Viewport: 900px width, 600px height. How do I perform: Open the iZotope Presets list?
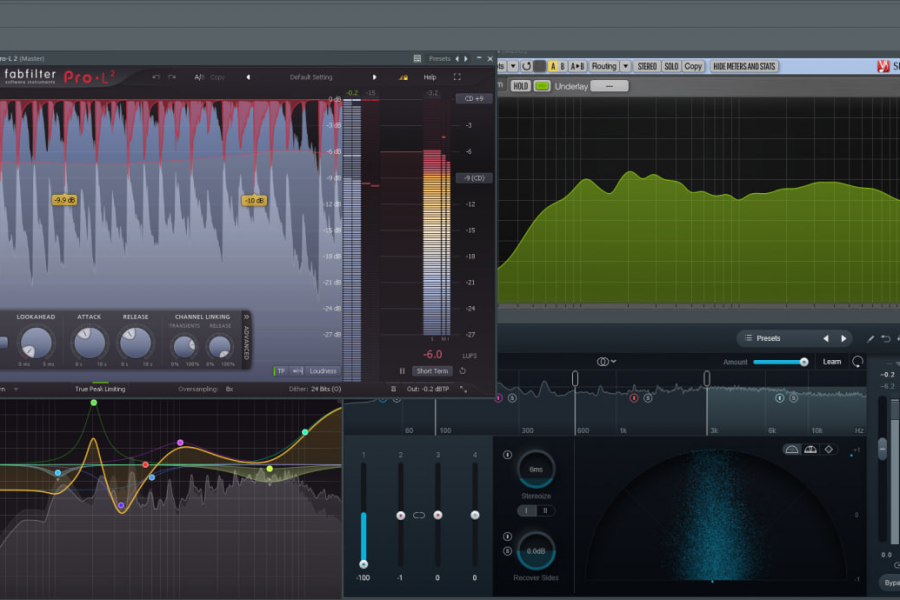click(763, 338)
